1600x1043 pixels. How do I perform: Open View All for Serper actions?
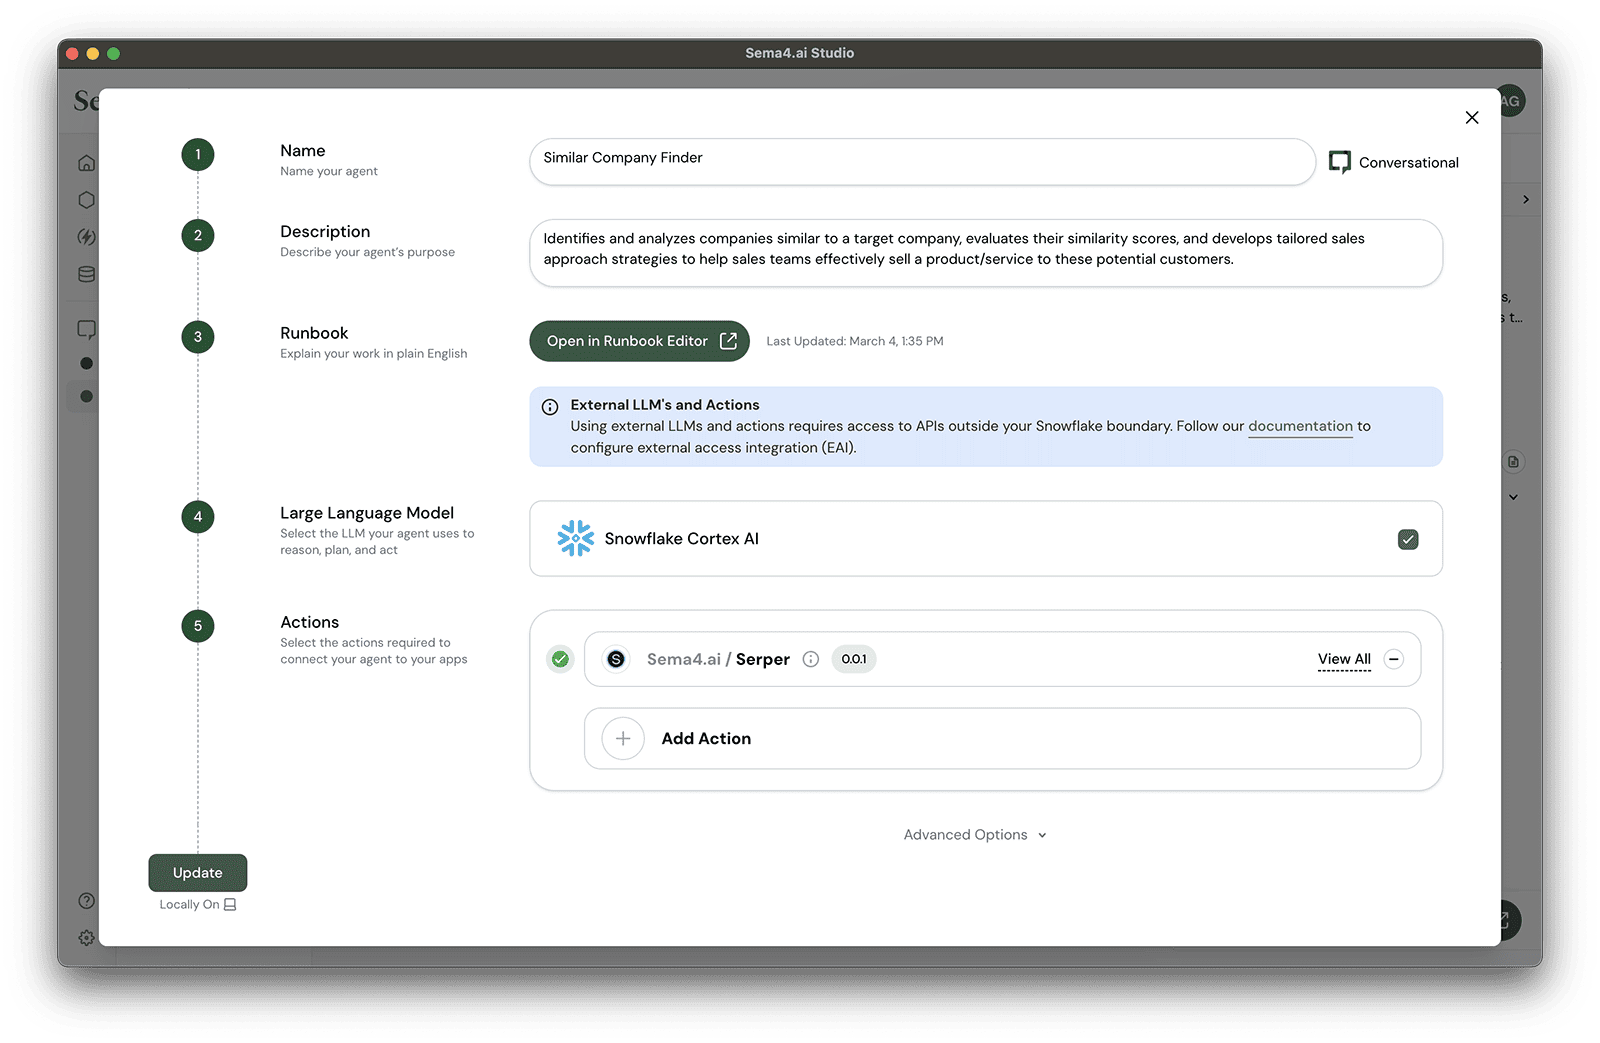pyautogui.click(x=1343, y=659)
